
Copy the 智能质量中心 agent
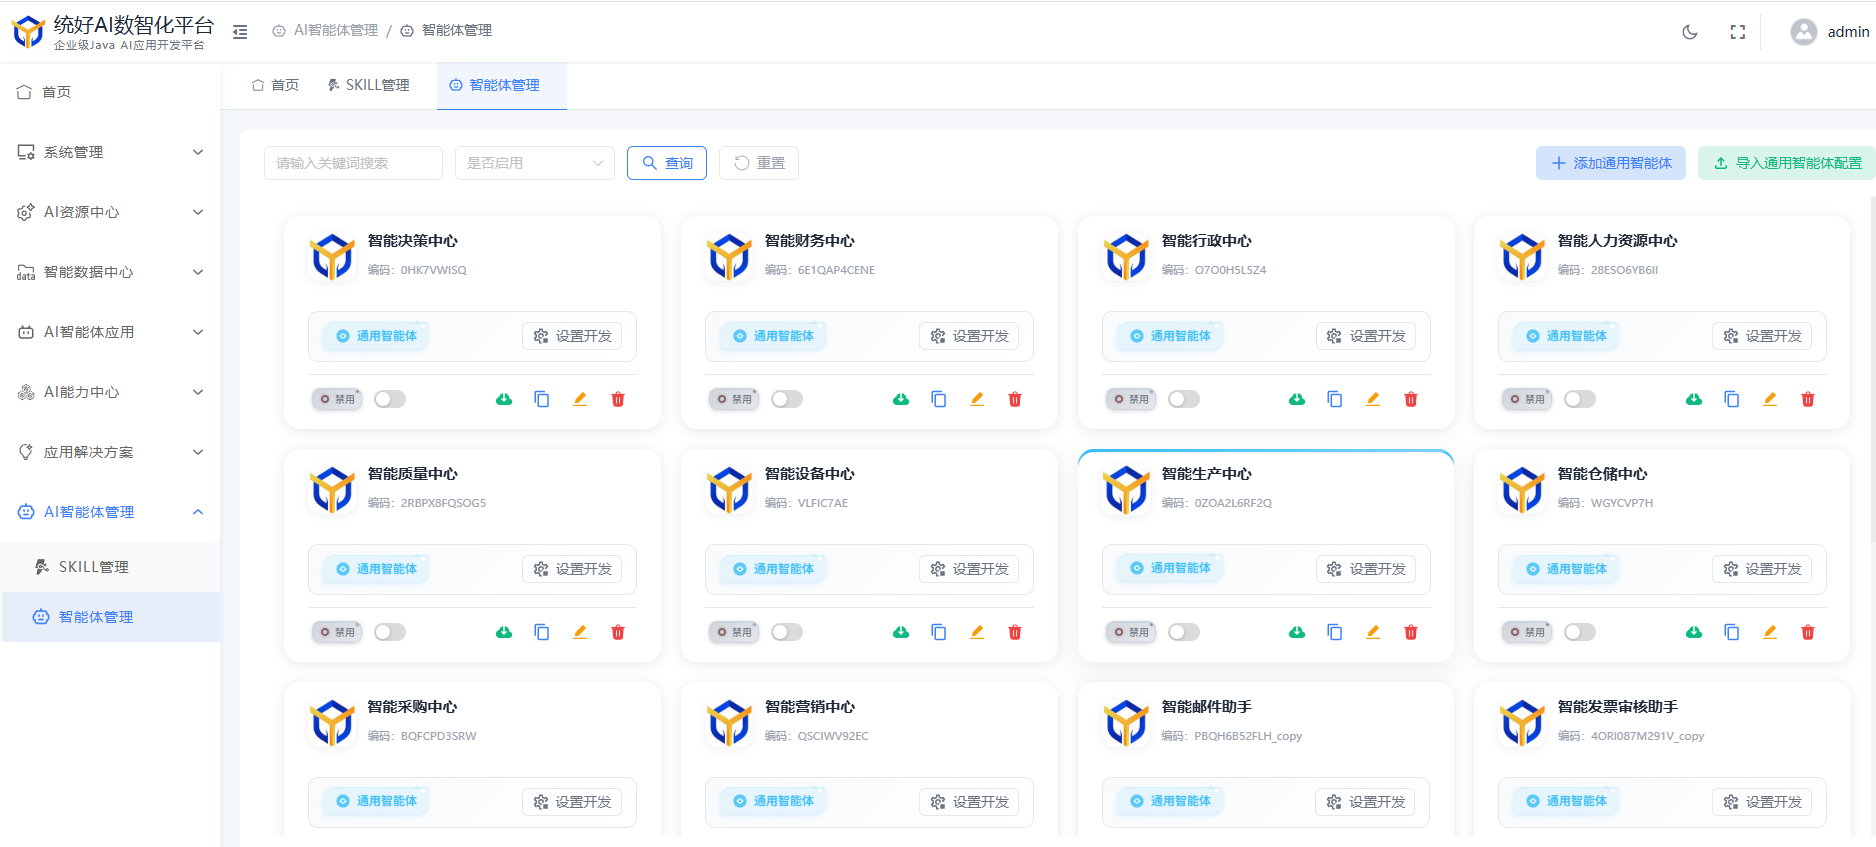[x=542, y=632]
